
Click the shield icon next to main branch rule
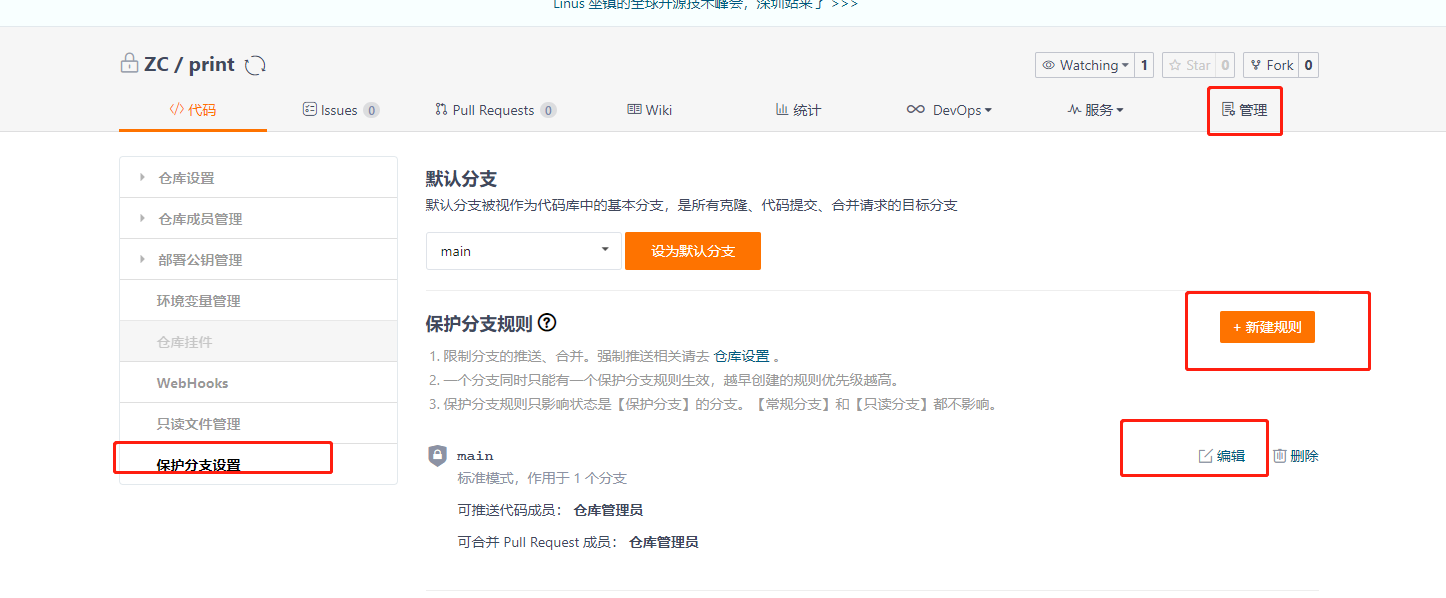click(x=438, y=456)
